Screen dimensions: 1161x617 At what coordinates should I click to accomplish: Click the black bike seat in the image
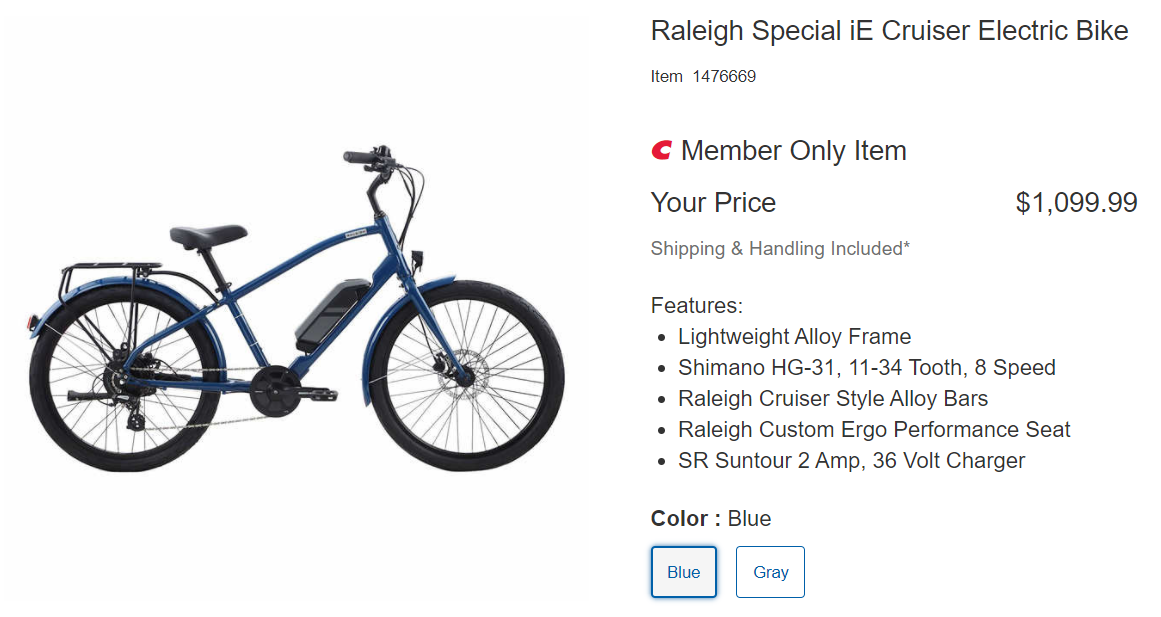click(207, 236)
